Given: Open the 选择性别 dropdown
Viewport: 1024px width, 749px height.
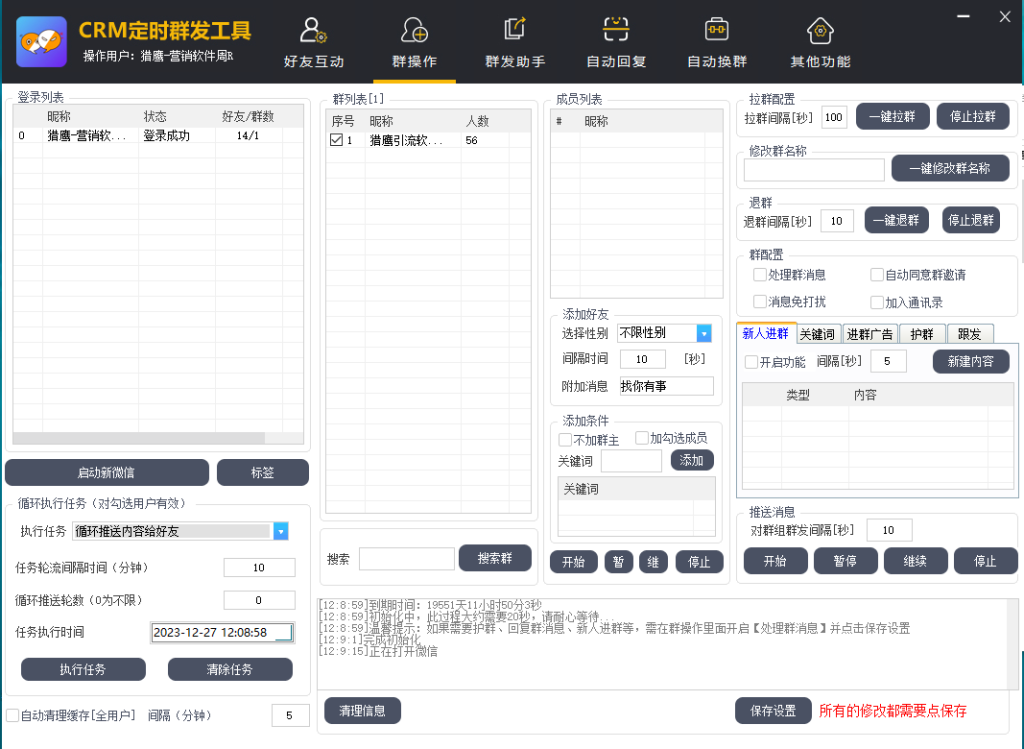Looking at the screenshot, I should pos(704,333).
